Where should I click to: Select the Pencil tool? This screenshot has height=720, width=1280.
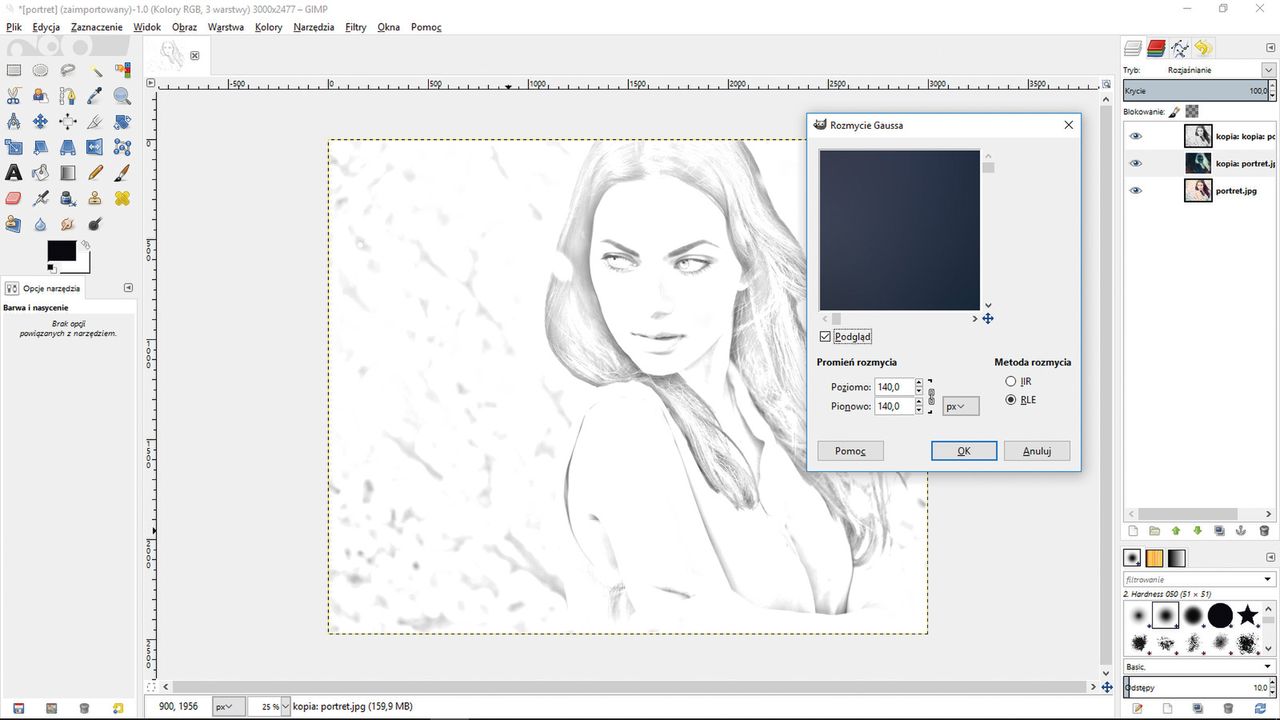[95, 173]
